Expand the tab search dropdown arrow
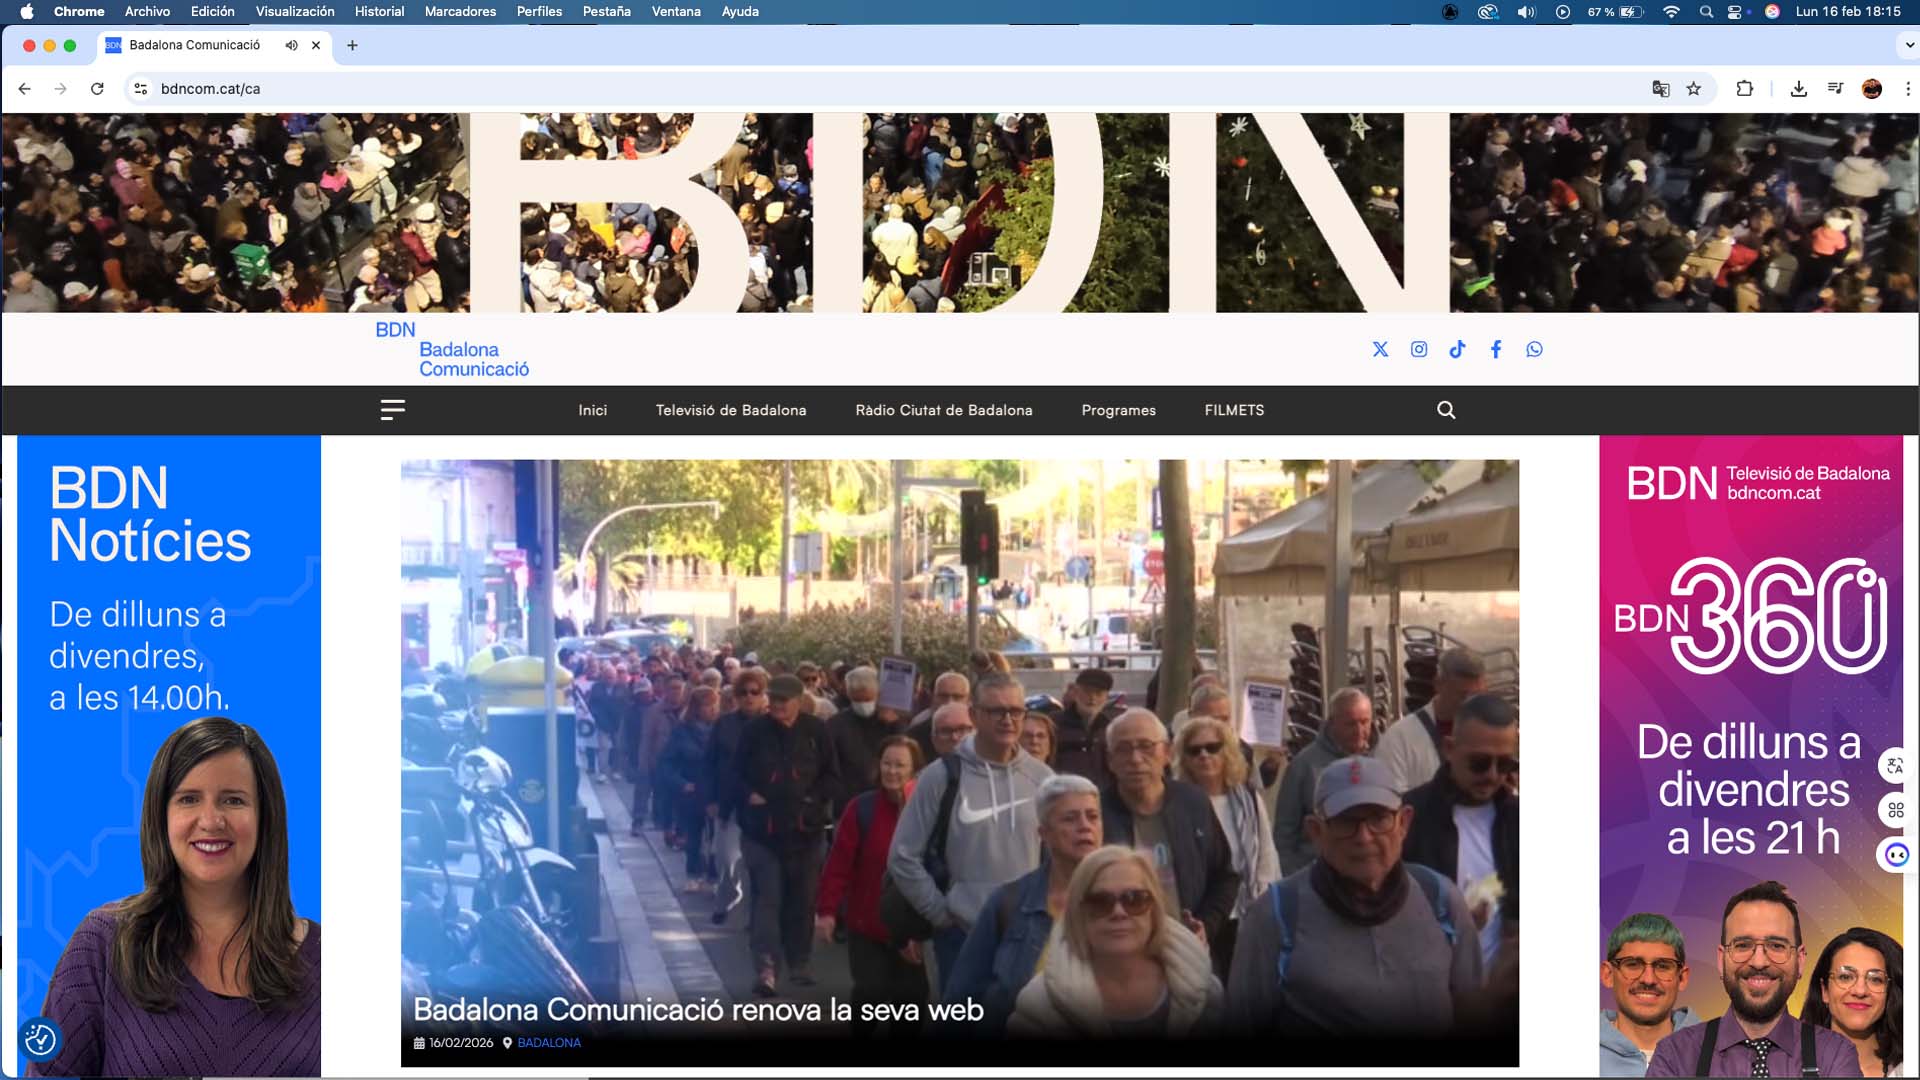Viewport: 1920px width, 1080px height. pyautogui.click(x=1908, y=45)
